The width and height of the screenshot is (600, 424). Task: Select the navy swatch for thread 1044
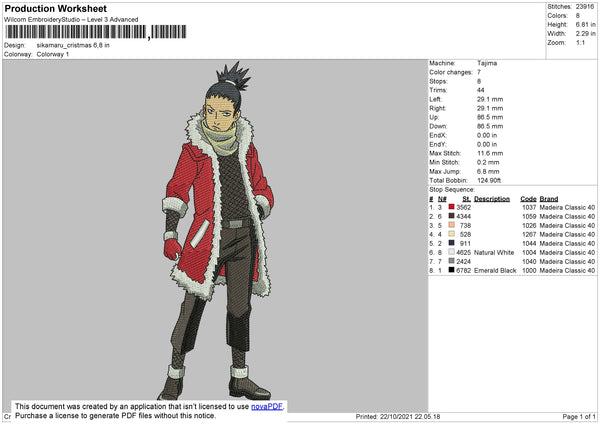pos(452,243)
